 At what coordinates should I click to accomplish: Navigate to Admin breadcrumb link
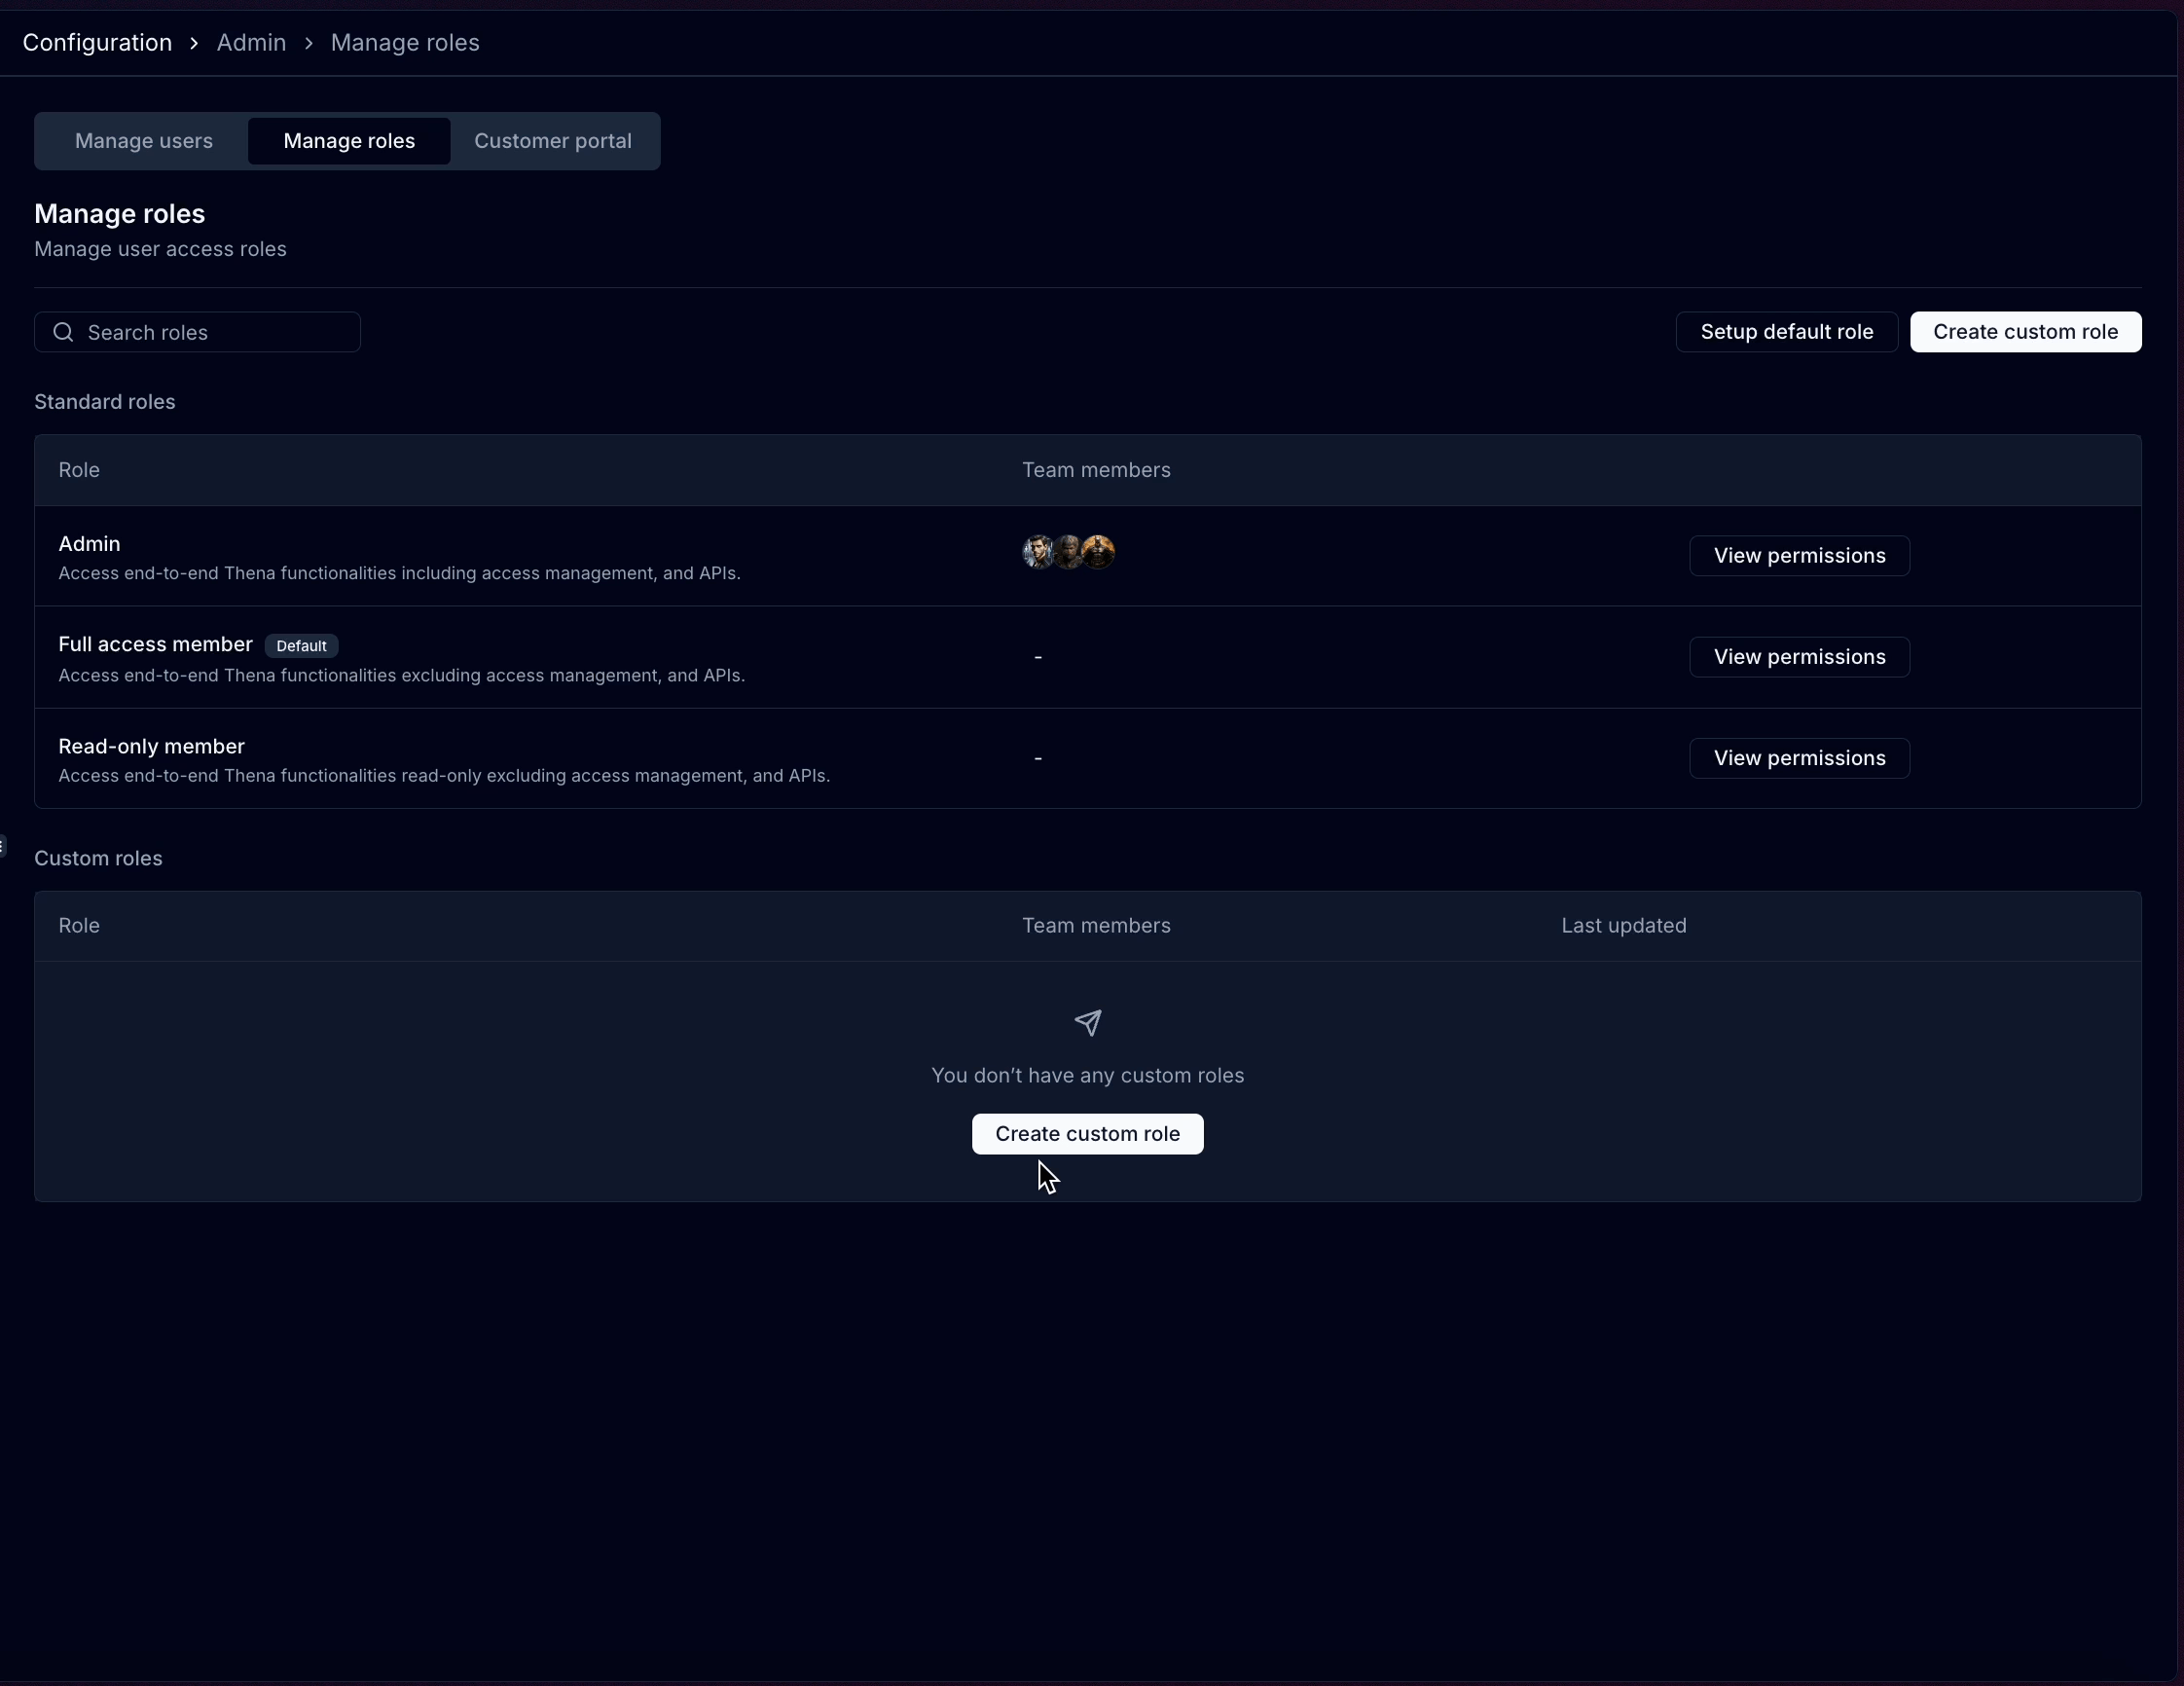pyautogui.click(x=251, y=43)
